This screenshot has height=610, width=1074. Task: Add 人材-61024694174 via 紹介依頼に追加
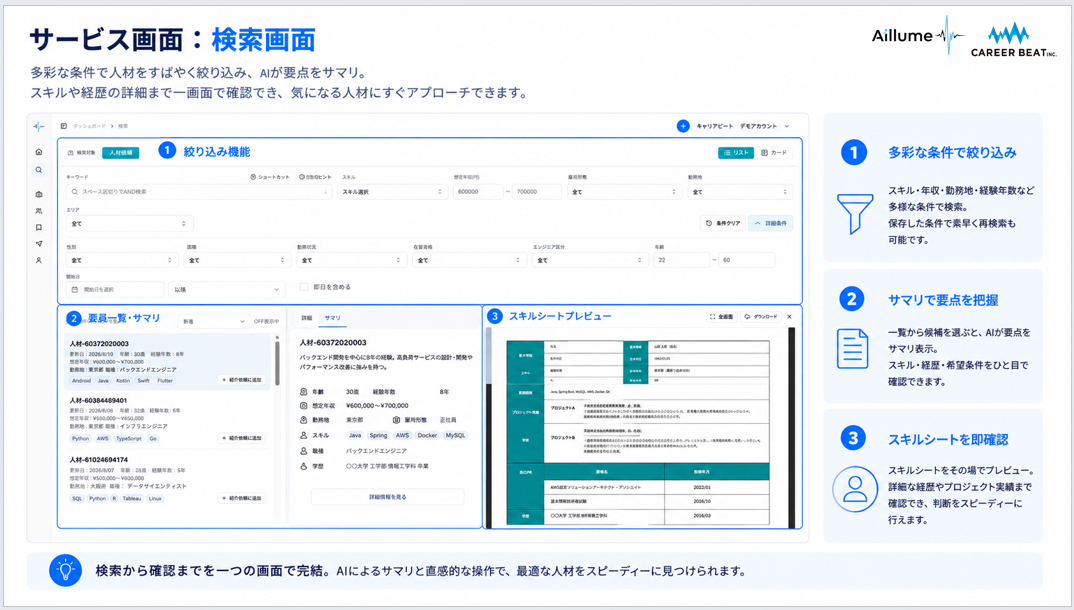[242, 498]
